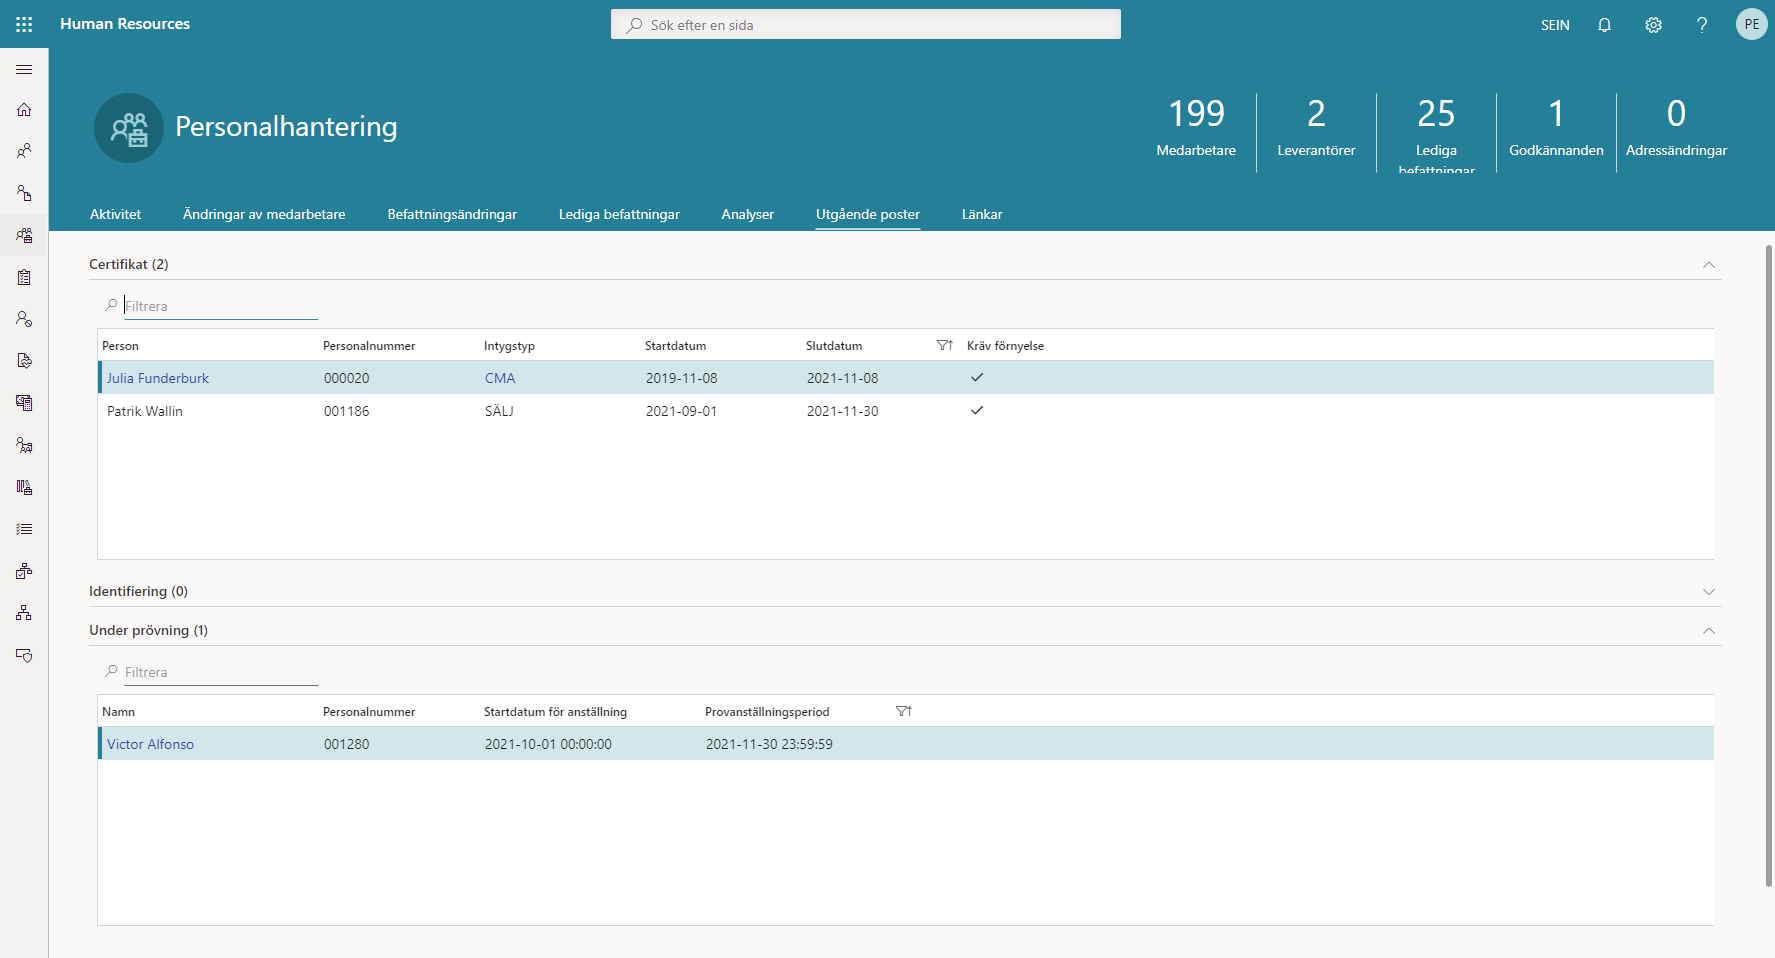The image size is (1775, 958).
Task: Switch to the Aktivitet tab
Action: [115, 214]
